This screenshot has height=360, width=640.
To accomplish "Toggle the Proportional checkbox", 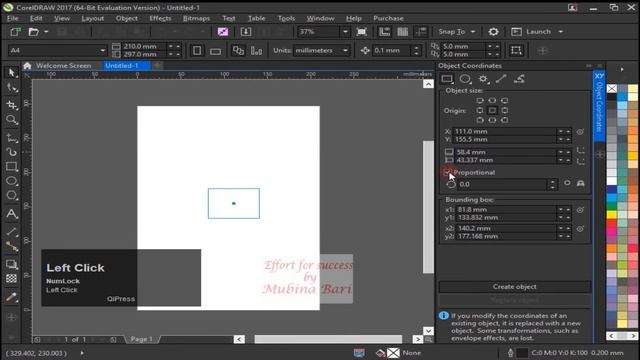I will click(447, 173).
